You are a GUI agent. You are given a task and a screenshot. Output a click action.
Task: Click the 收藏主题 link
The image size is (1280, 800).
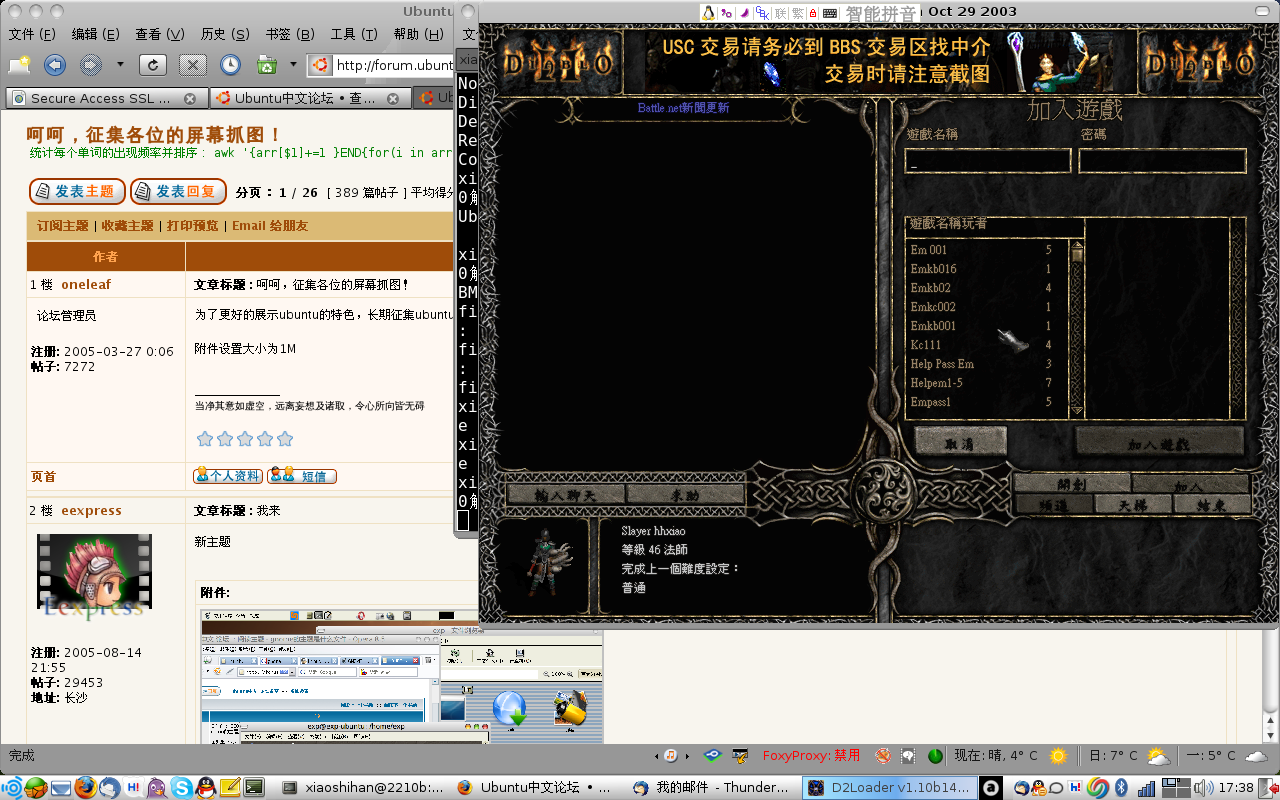[x=127, y=226]
